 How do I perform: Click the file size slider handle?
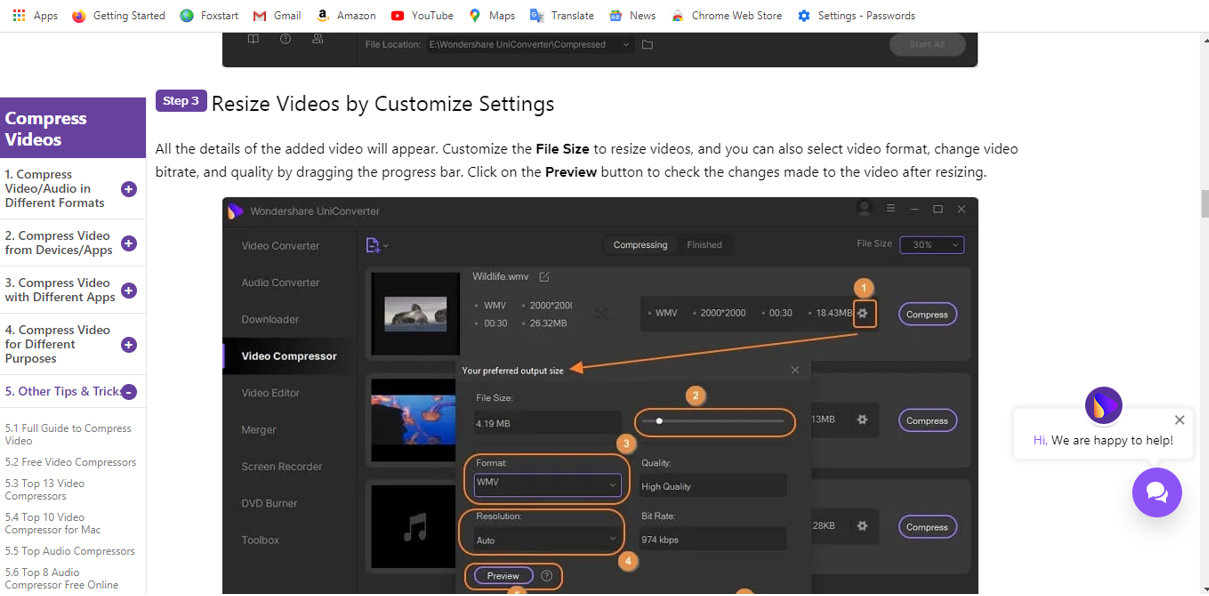pyautogui.click(x=659, y=421)
